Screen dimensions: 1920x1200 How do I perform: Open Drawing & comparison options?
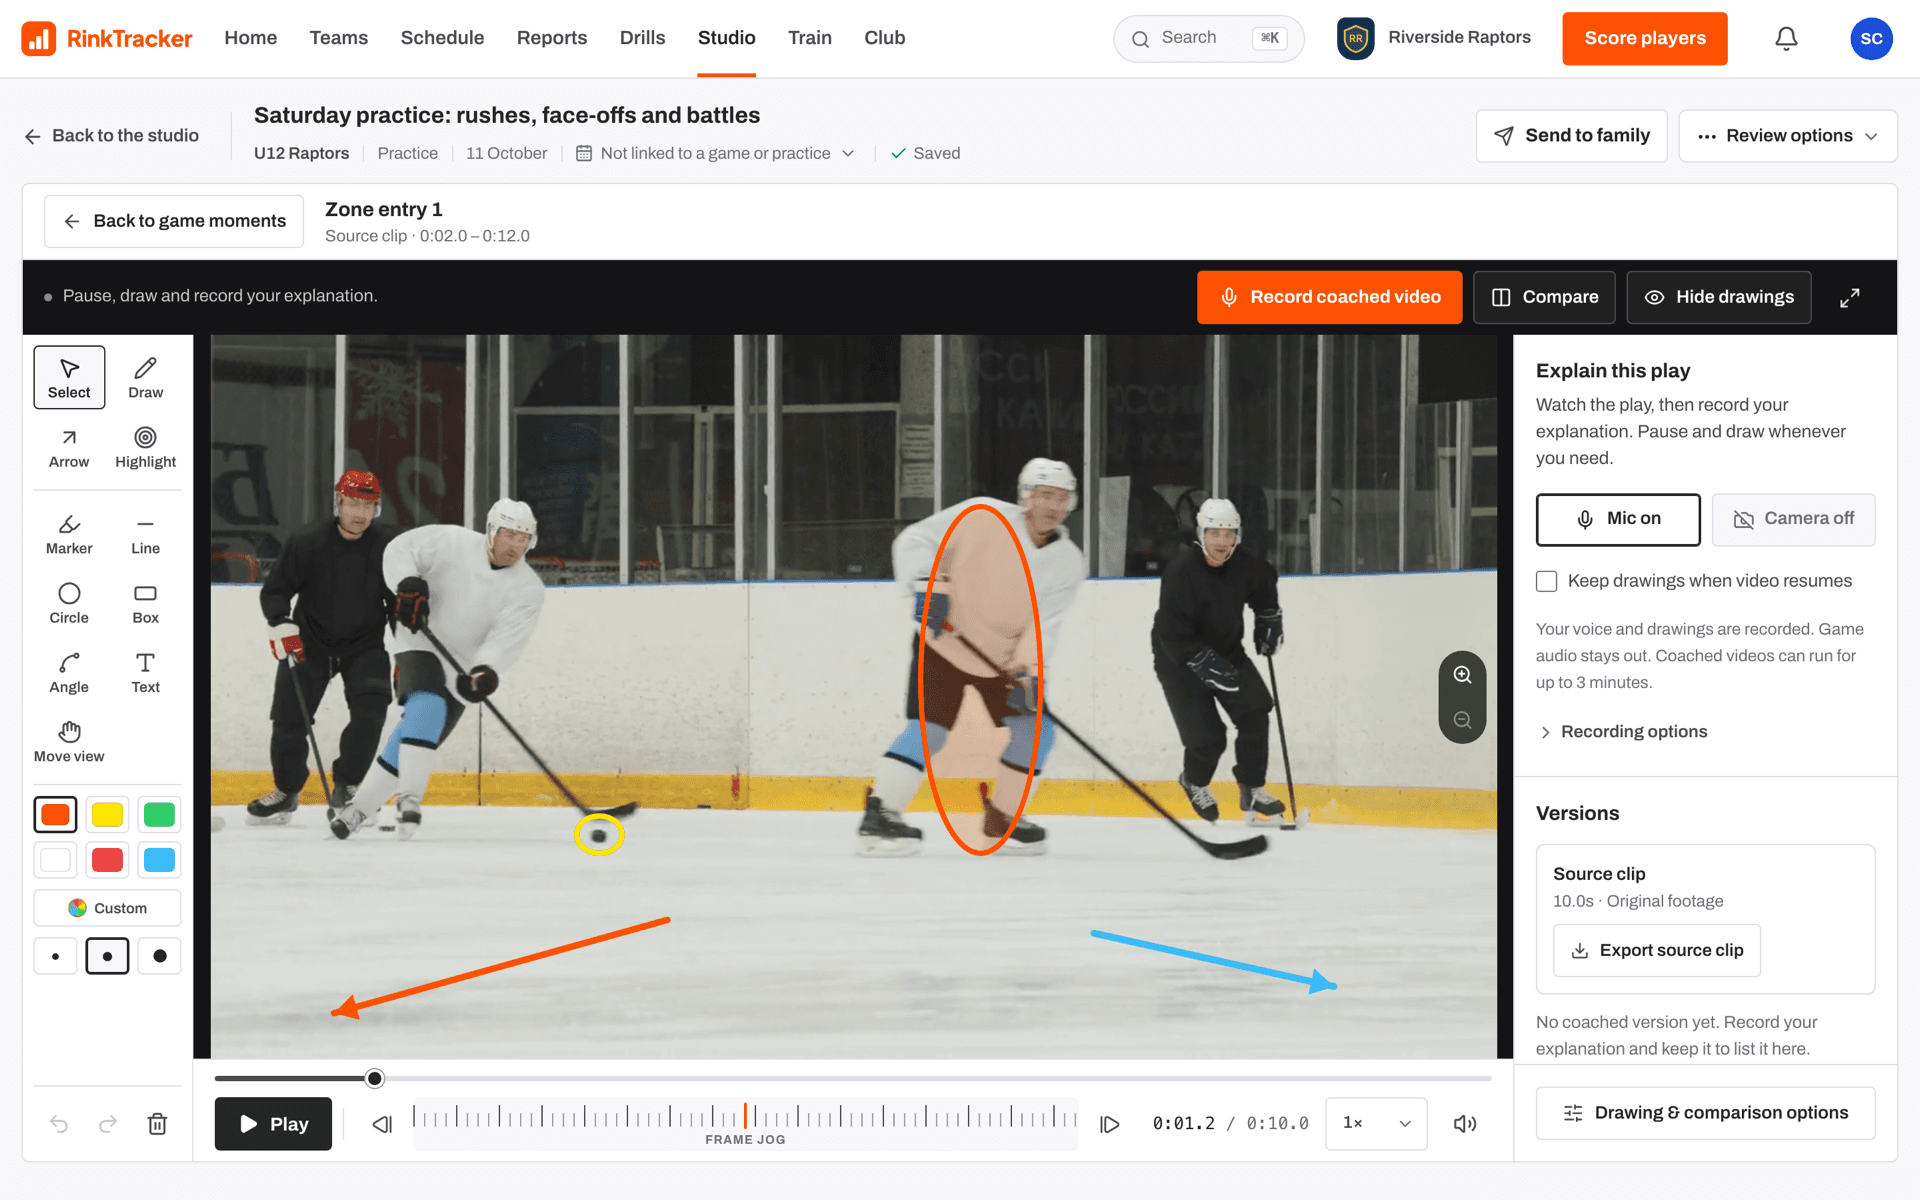point(1705,1113)
